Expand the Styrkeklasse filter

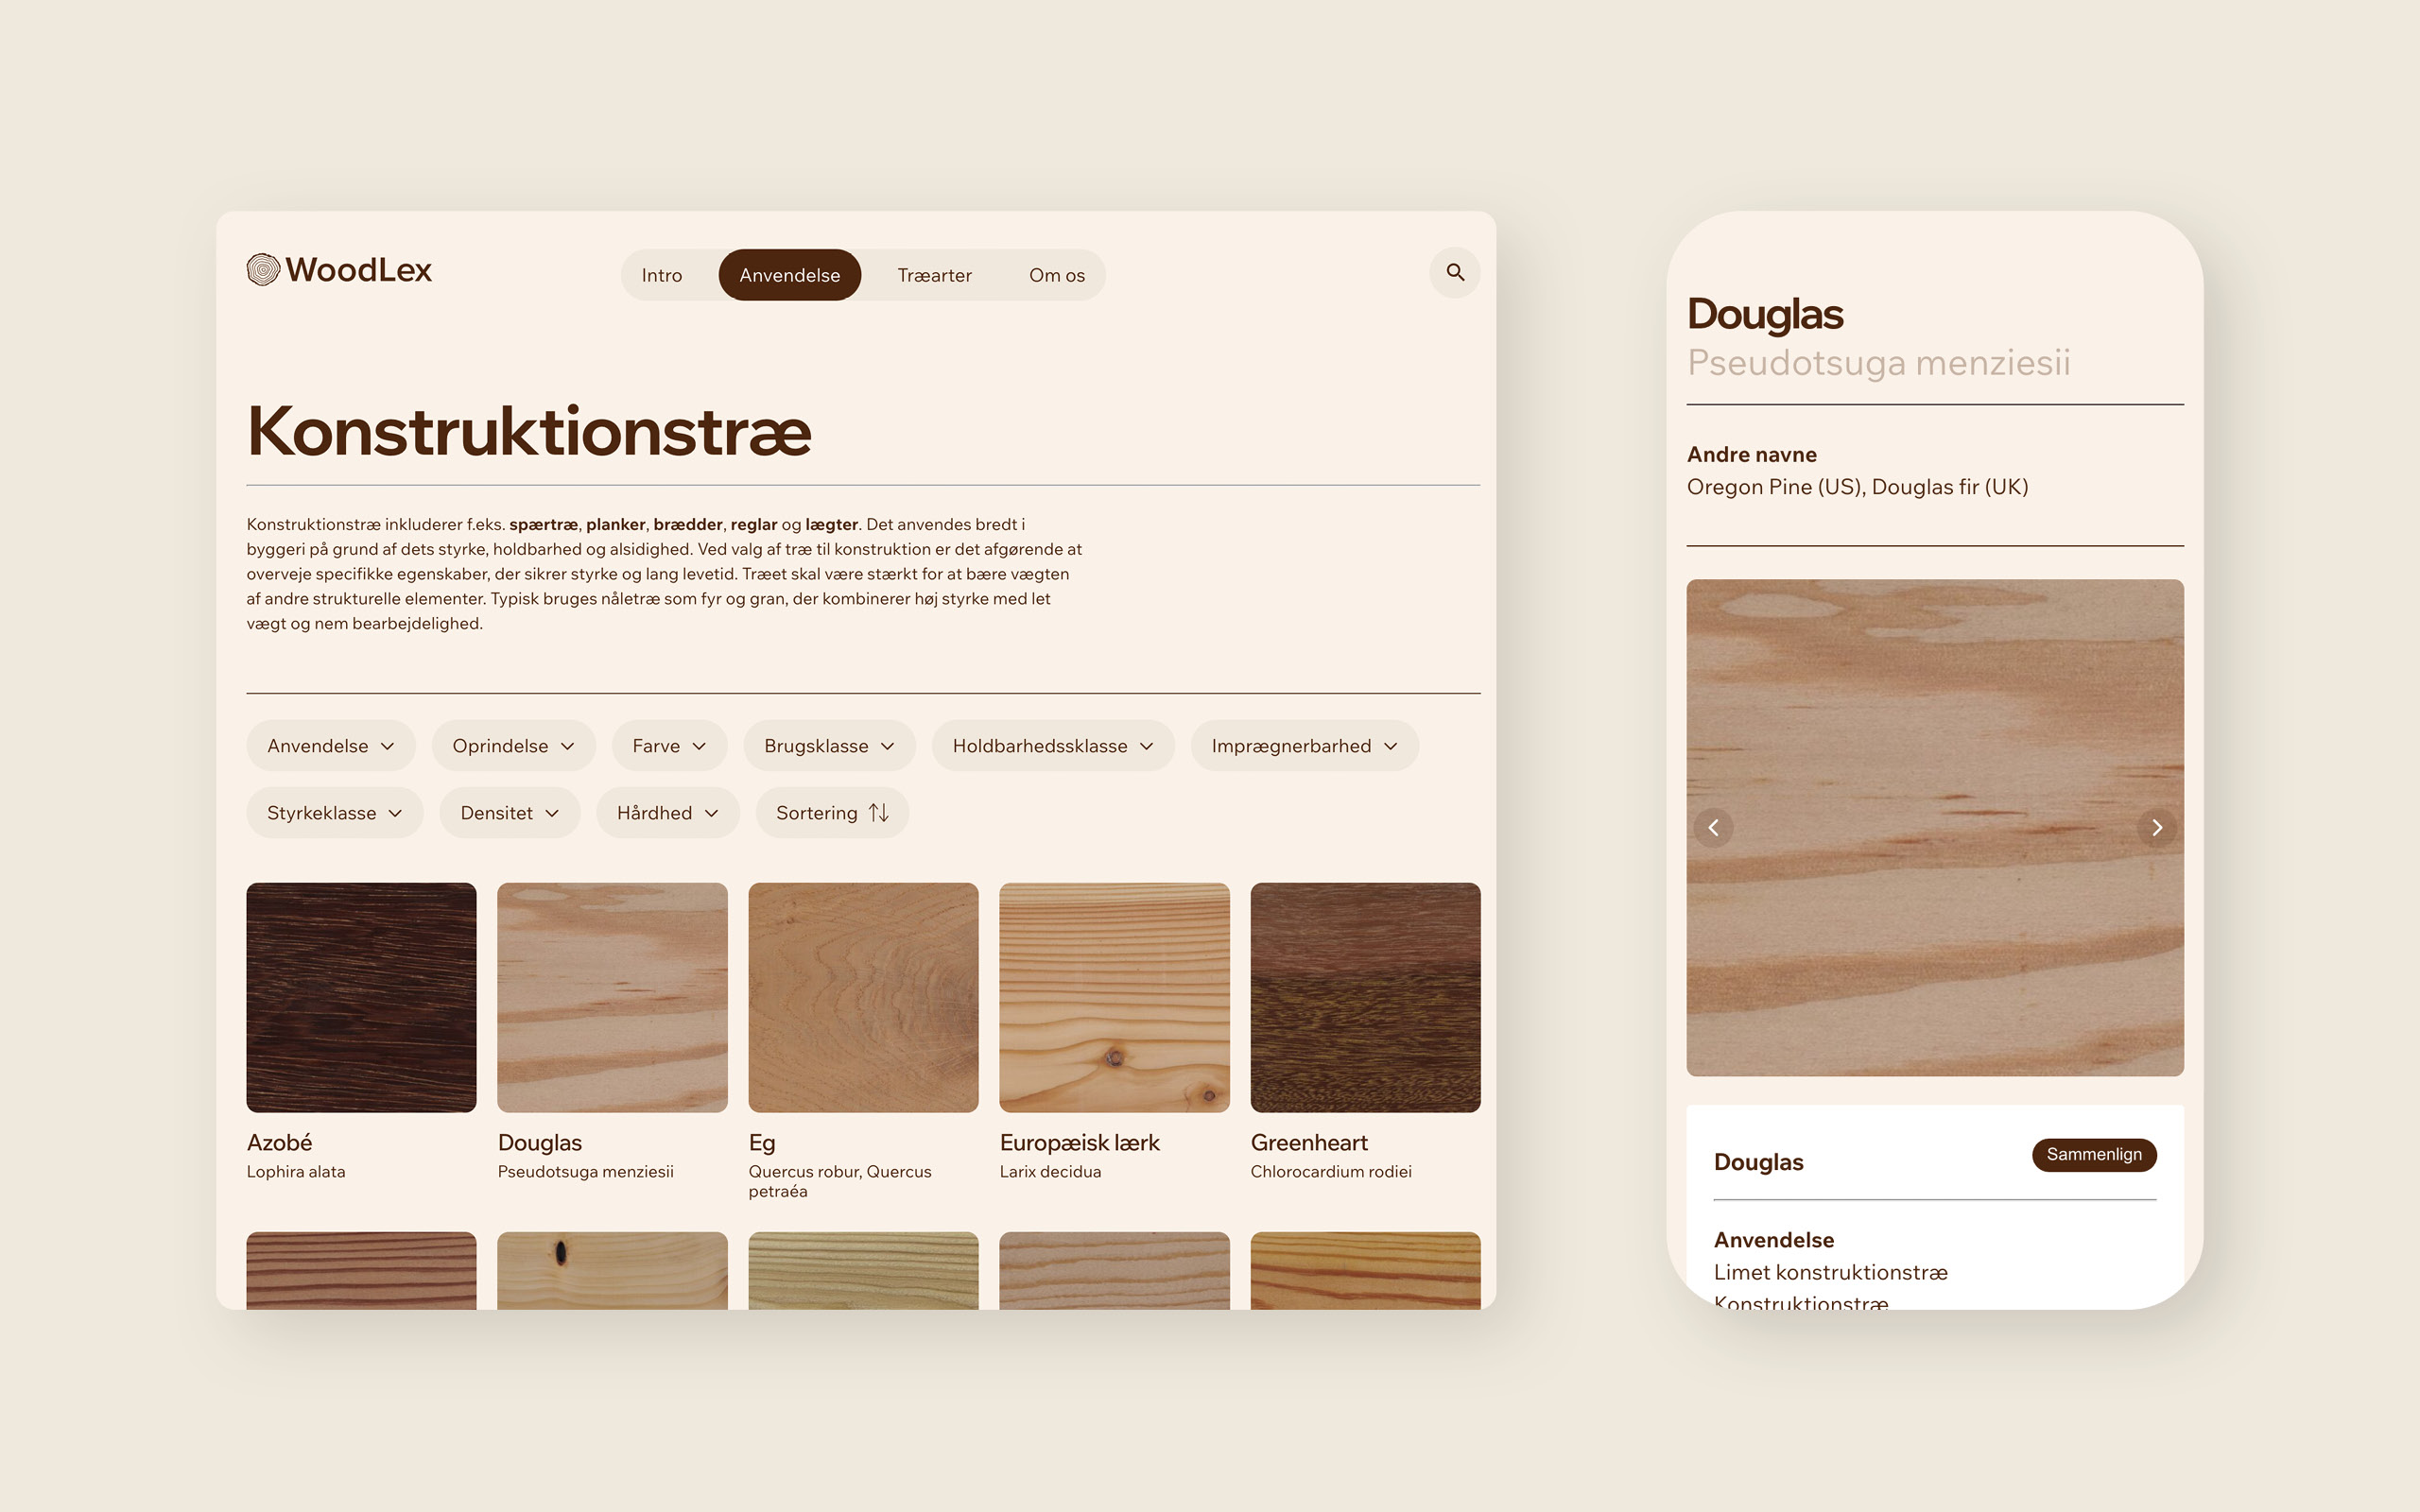pyautogui.click(x=334, y=813)
